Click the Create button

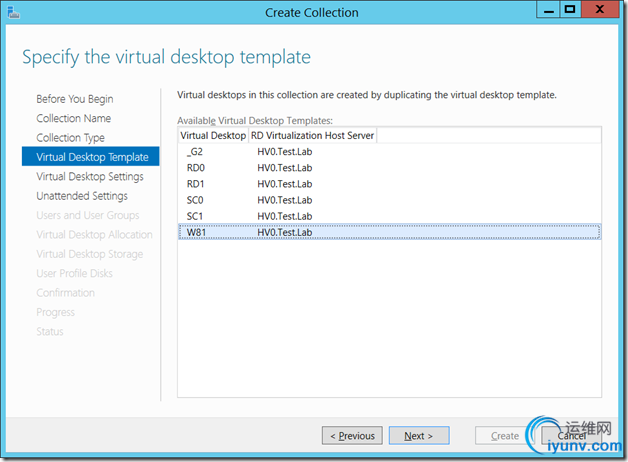click(505, 436)
